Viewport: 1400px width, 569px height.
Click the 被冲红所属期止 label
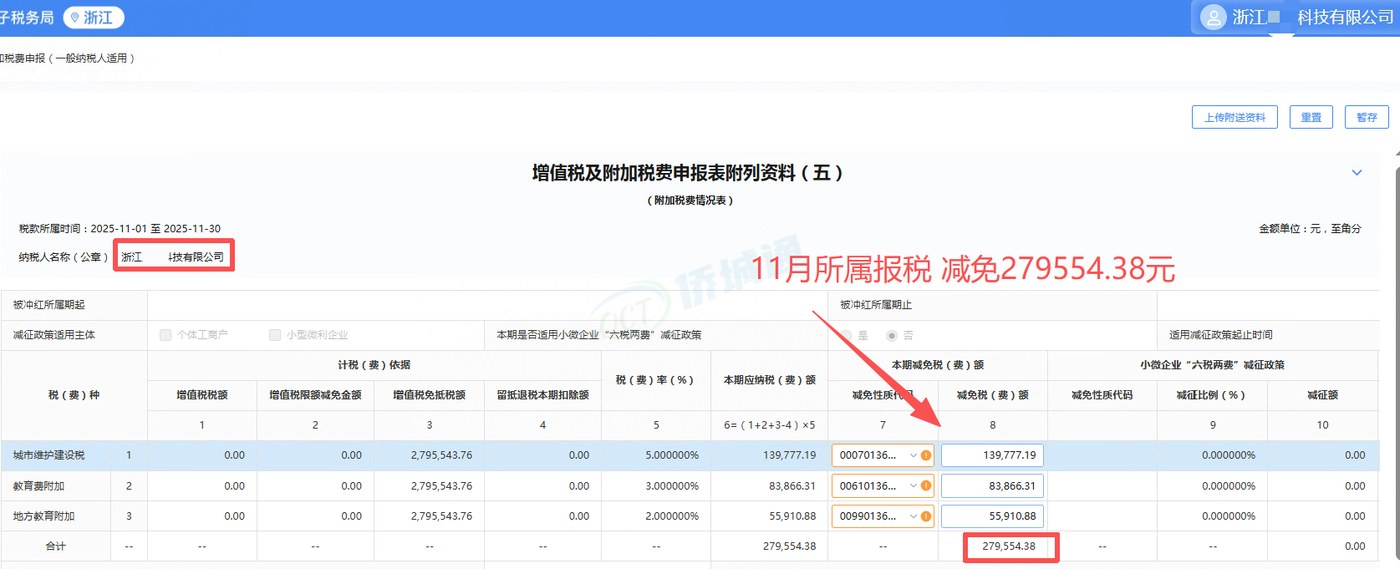coord(876,305)
